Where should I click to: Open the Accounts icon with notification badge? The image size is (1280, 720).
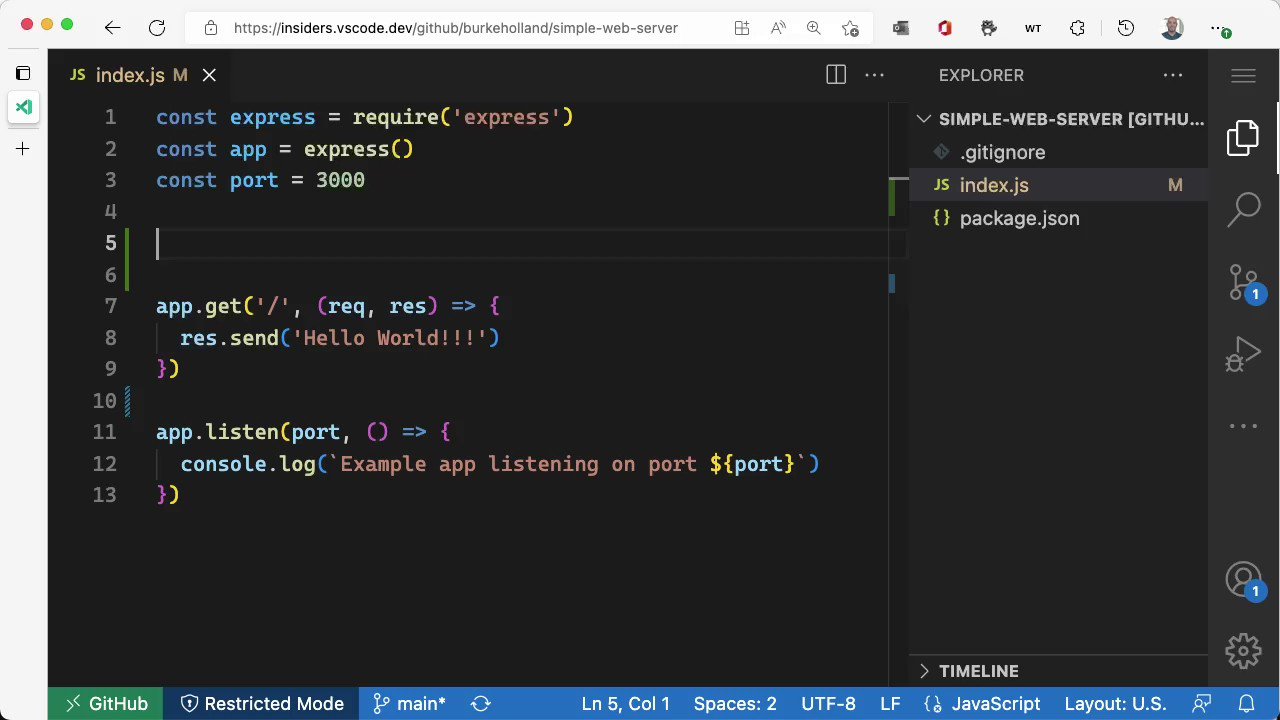coord(1243,579)
